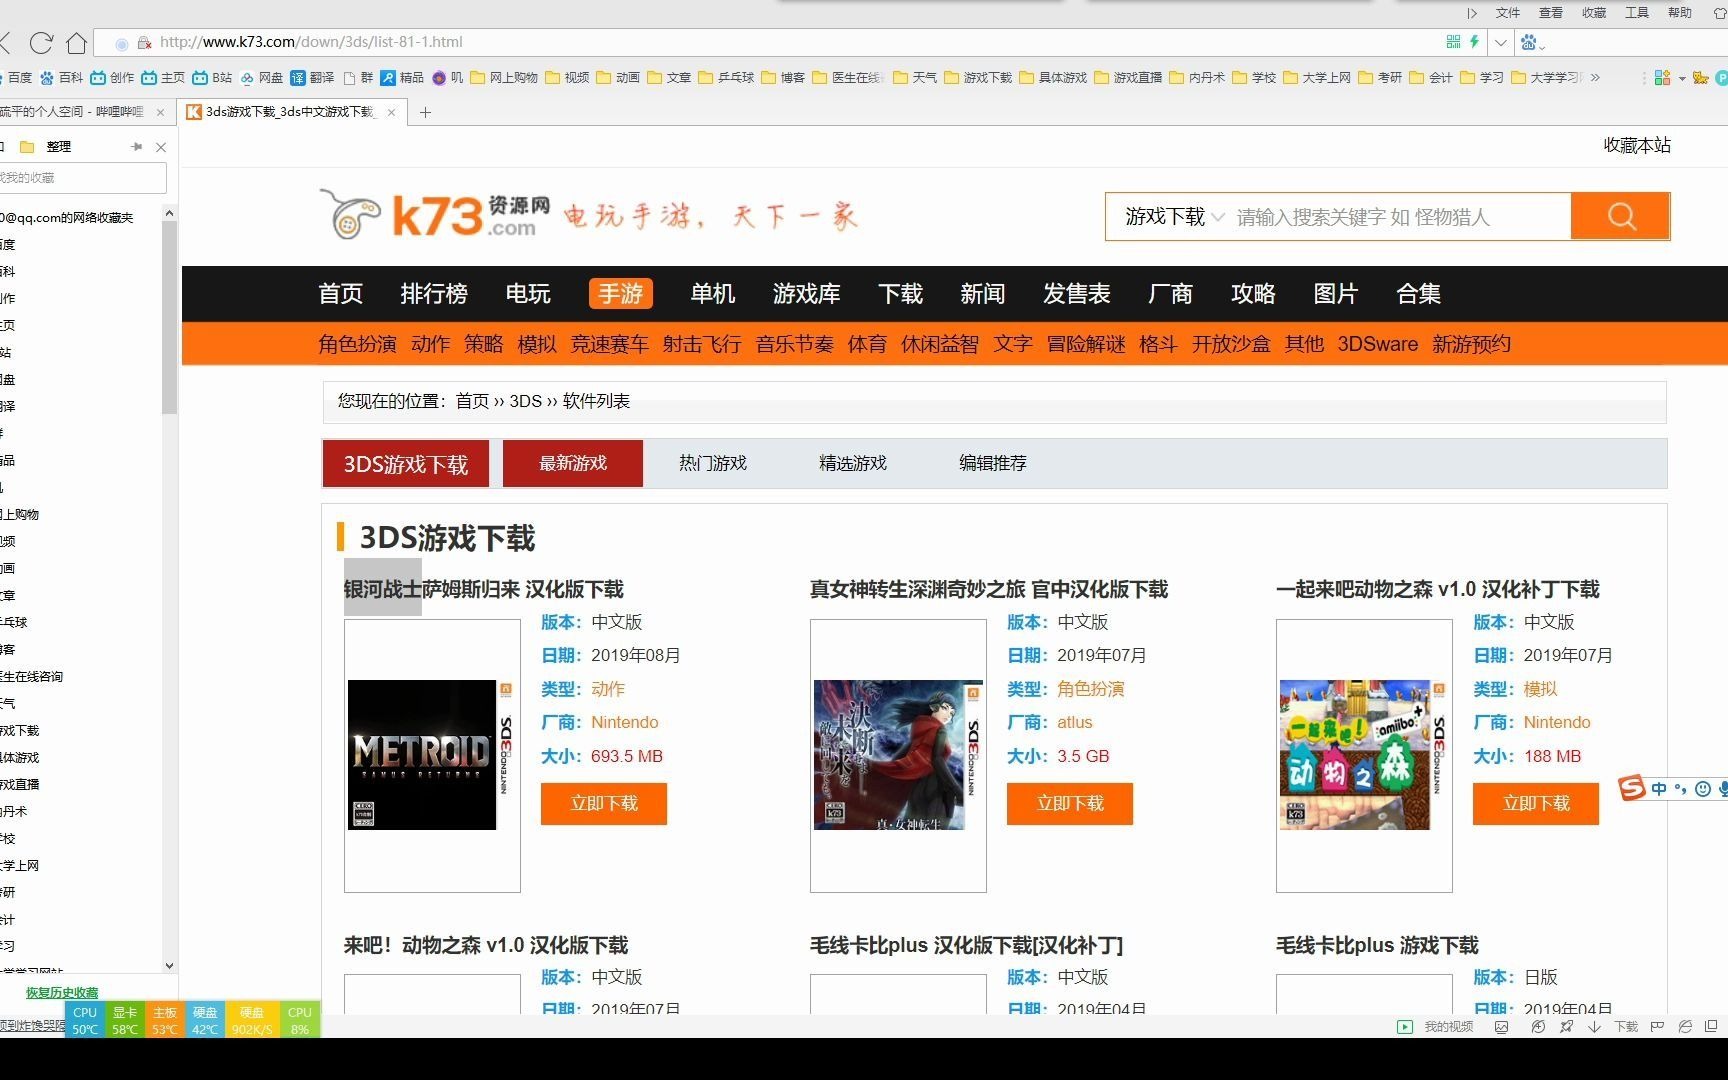Viewport: 1728px width, 1080px height.
Task: Click the green lightning speed-mode icon
Action: (1474, 41)
